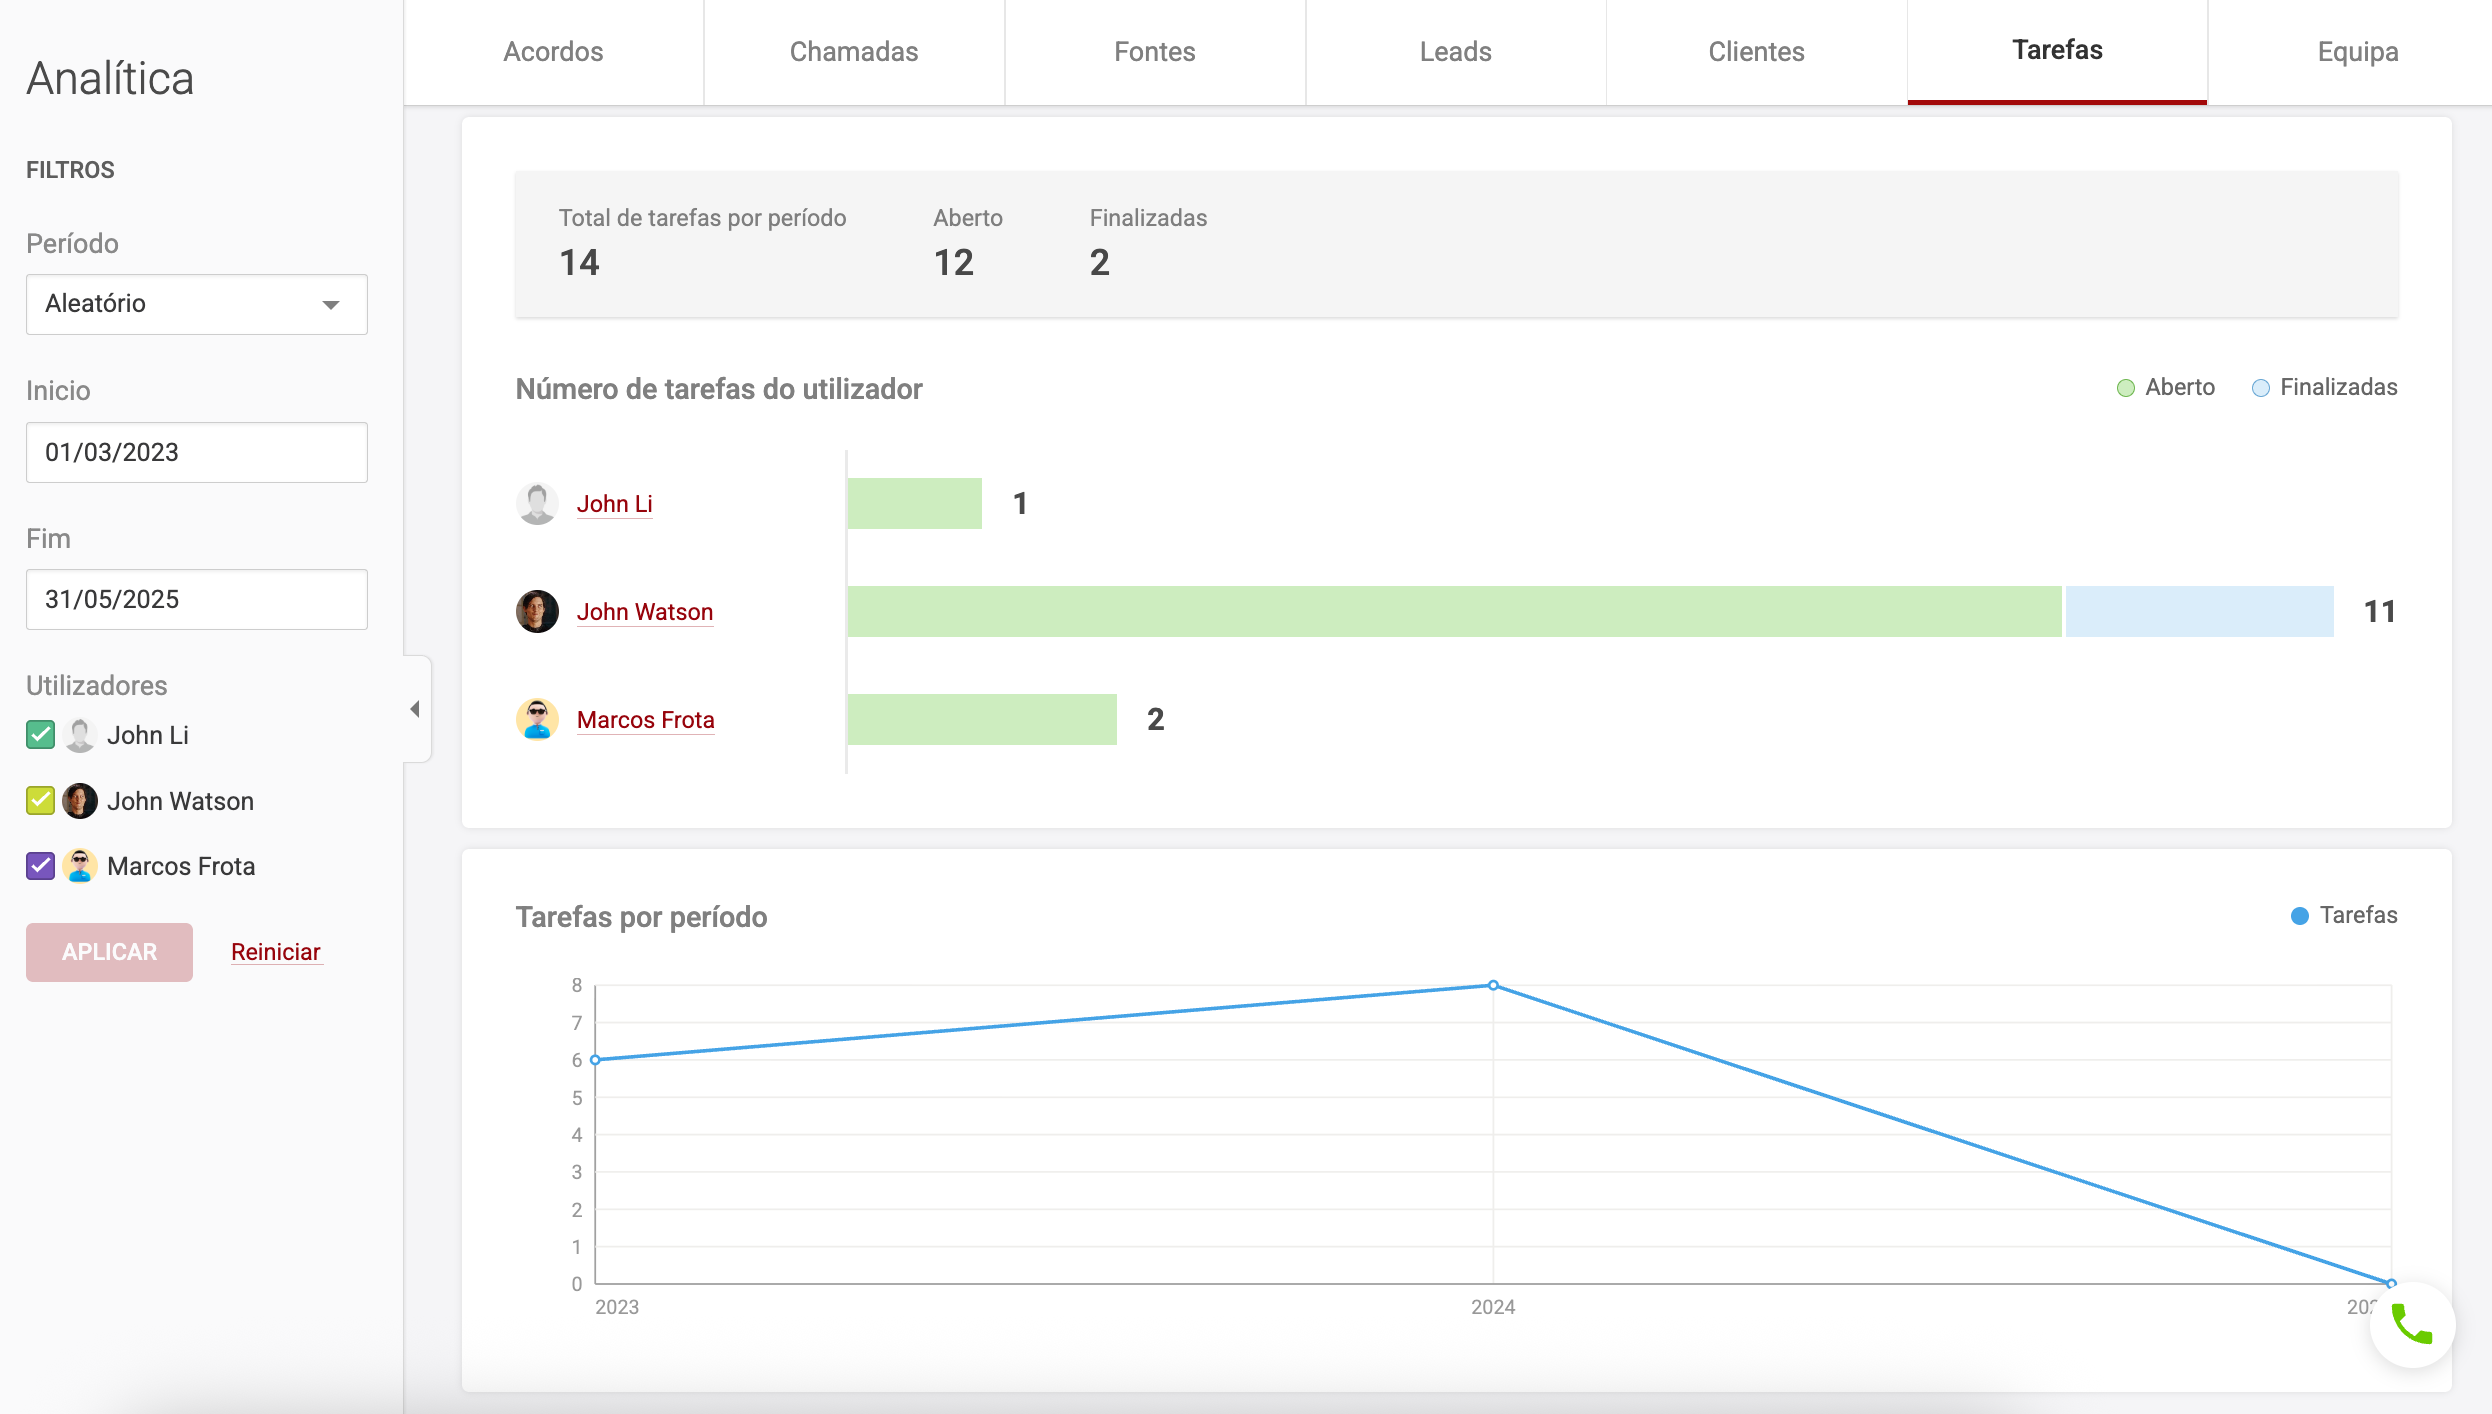
Task: Click the Inicio date field
Action: click(197, 452)
